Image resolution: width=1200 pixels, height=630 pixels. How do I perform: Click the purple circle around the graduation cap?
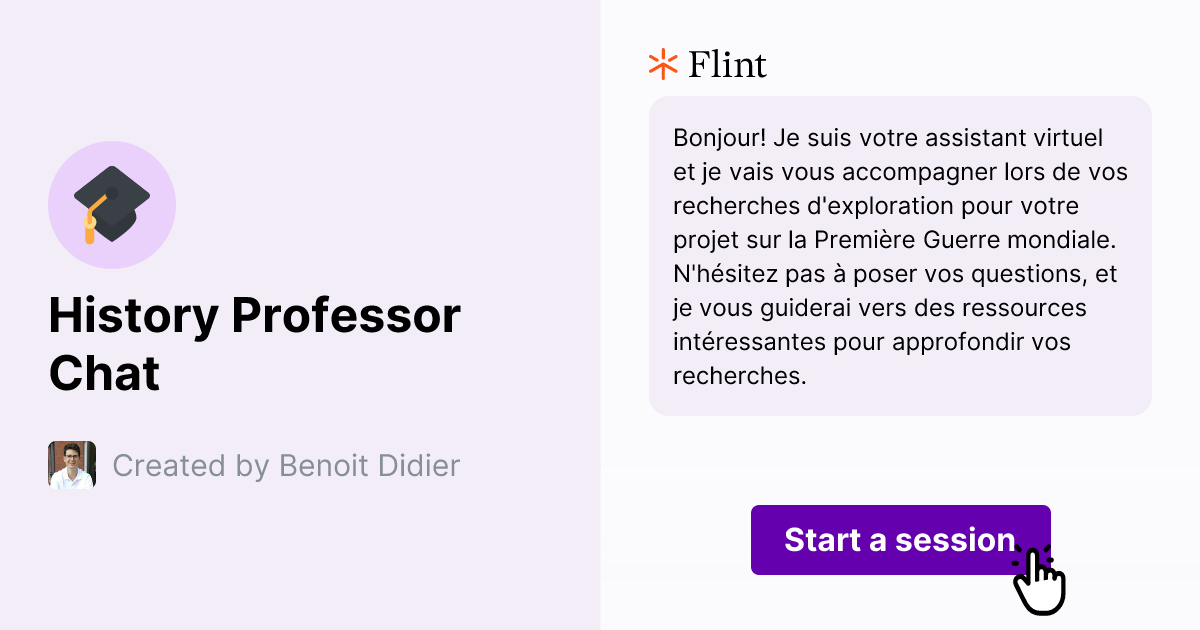tap(112, 204)
